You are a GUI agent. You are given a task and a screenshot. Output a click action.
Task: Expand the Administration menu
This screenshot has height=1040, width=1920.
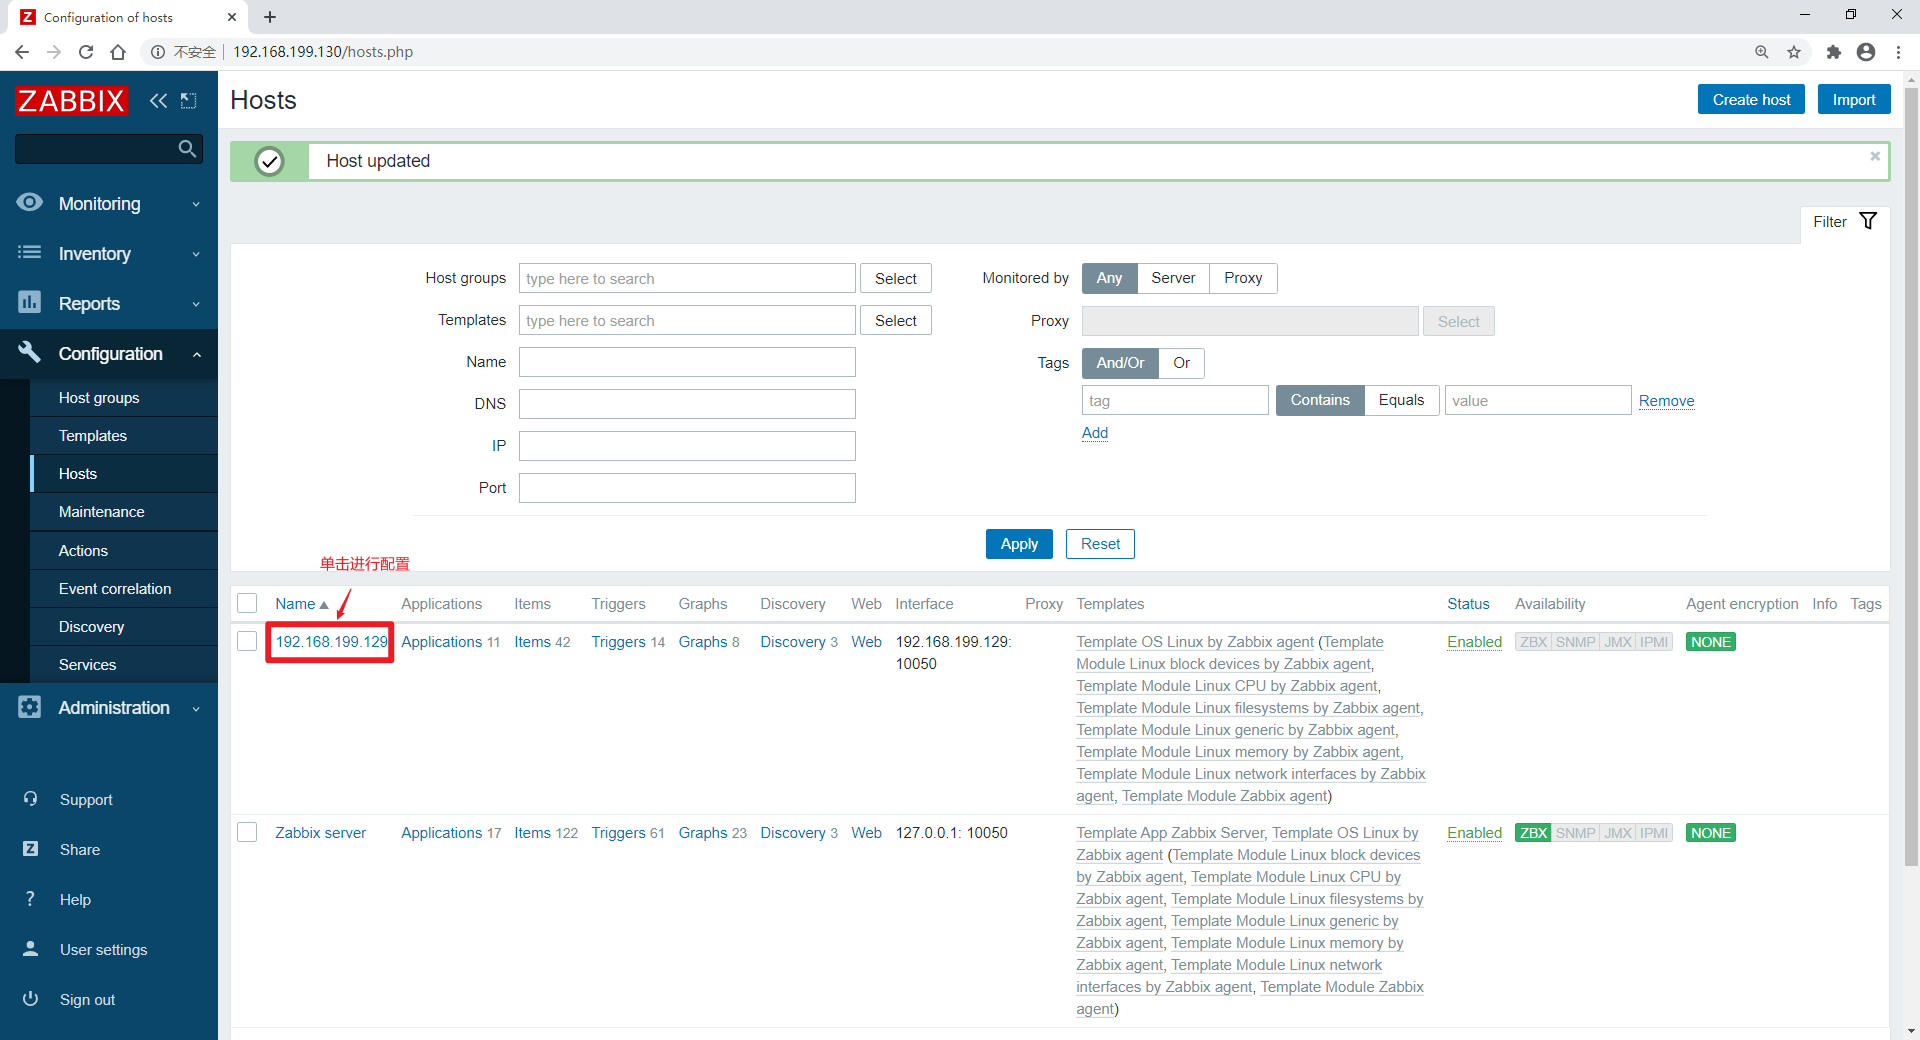click(x=109, y=707)
